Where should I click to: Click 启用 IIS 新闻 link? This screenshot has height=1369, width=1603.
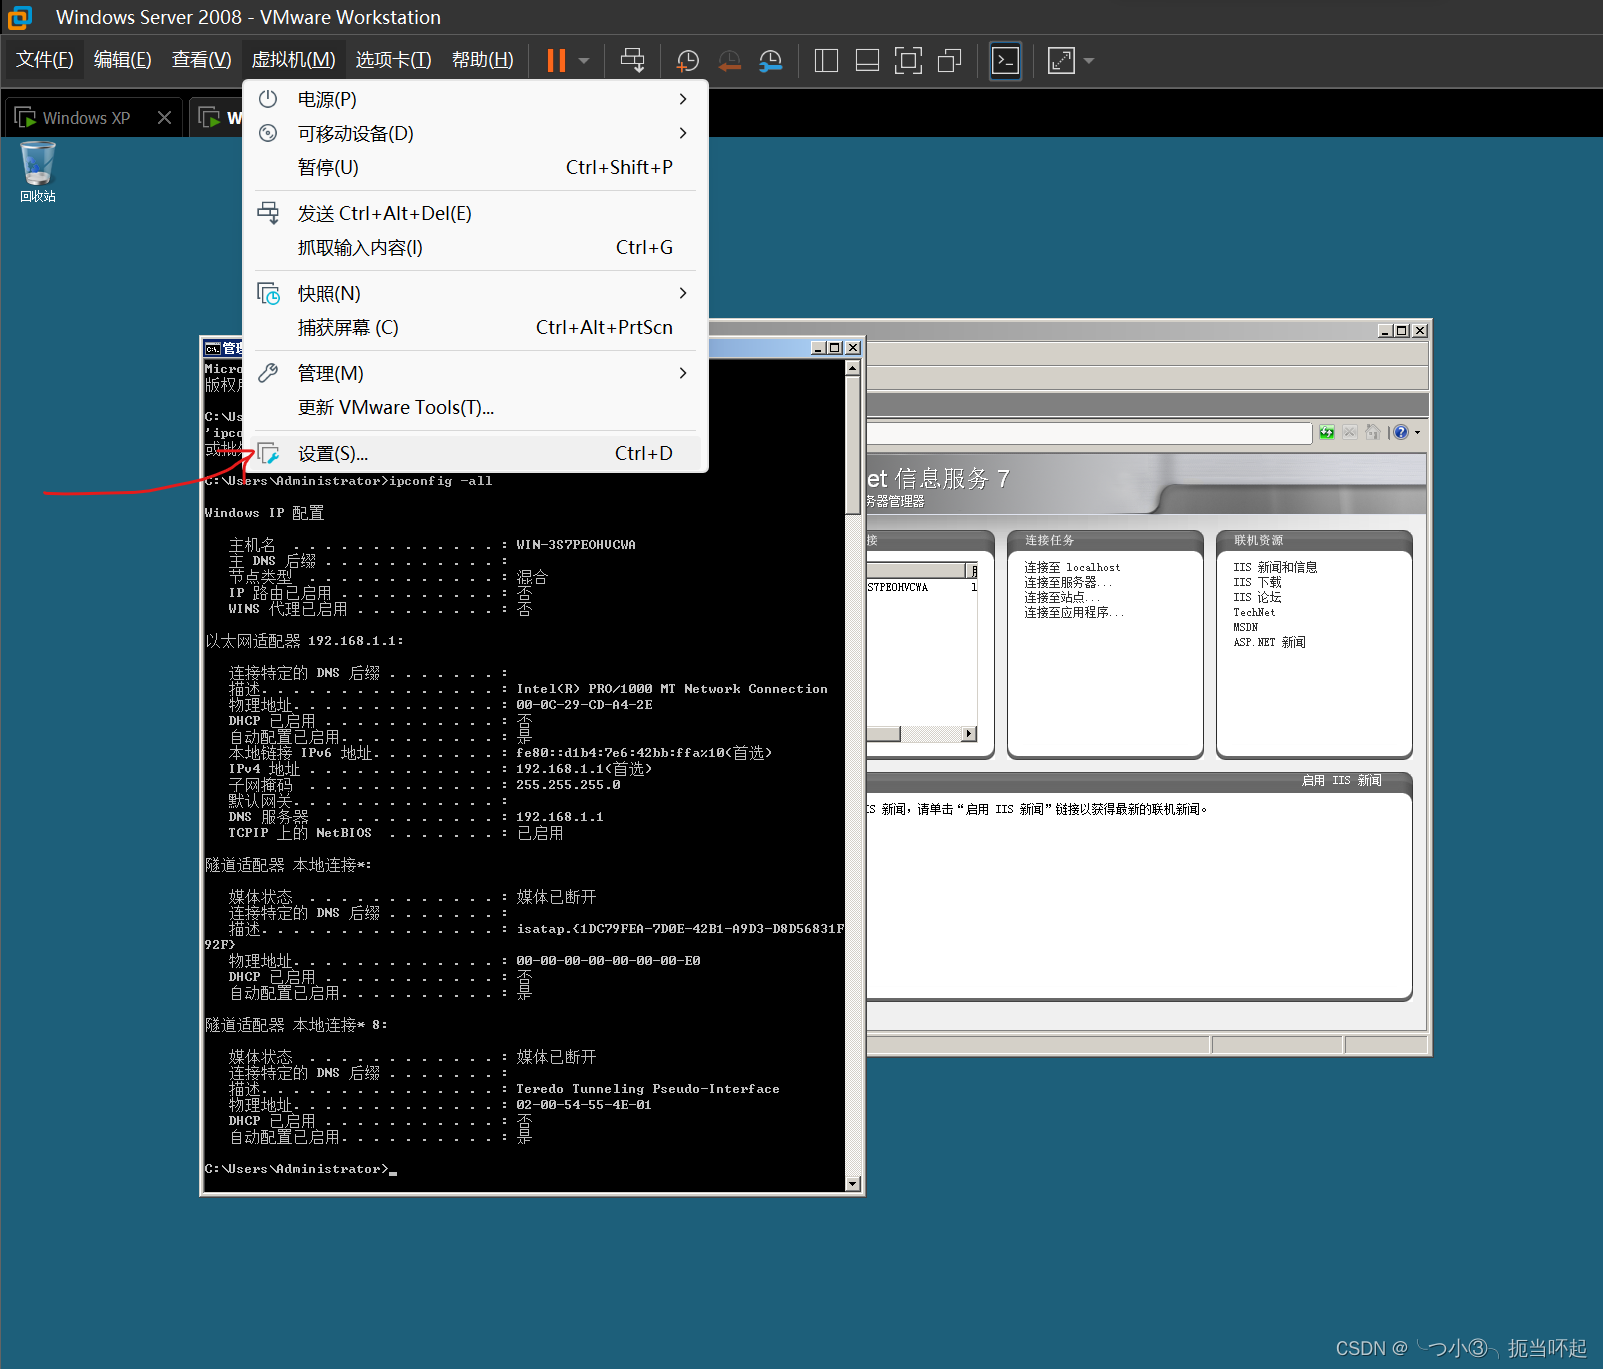pos(1341,780)
